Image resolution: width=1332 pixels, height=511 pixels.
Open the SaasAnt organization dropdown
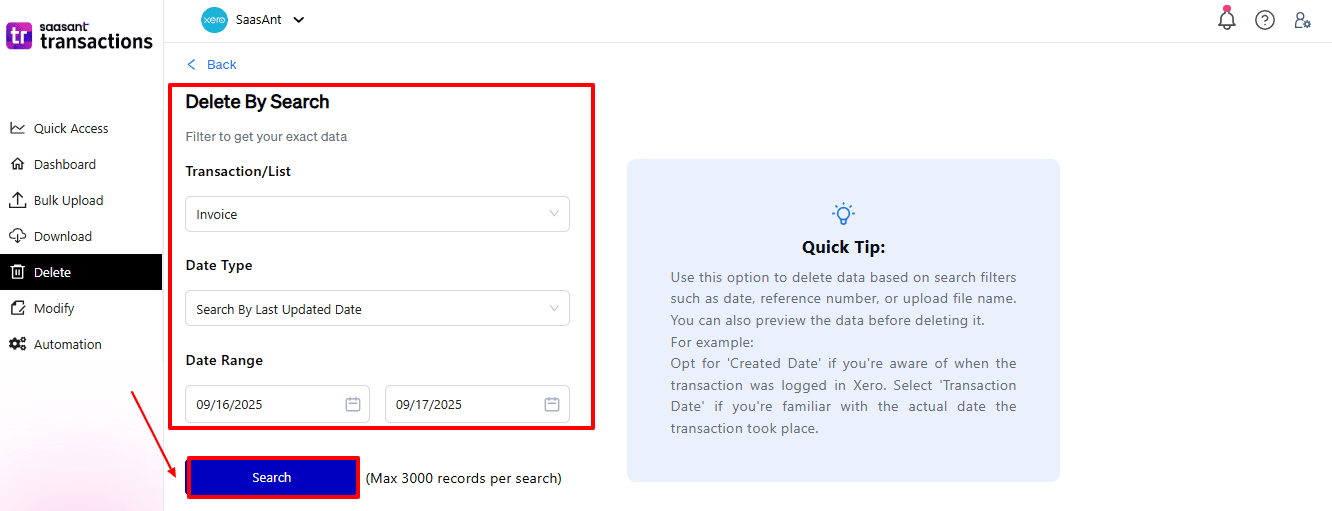point(253,19)
